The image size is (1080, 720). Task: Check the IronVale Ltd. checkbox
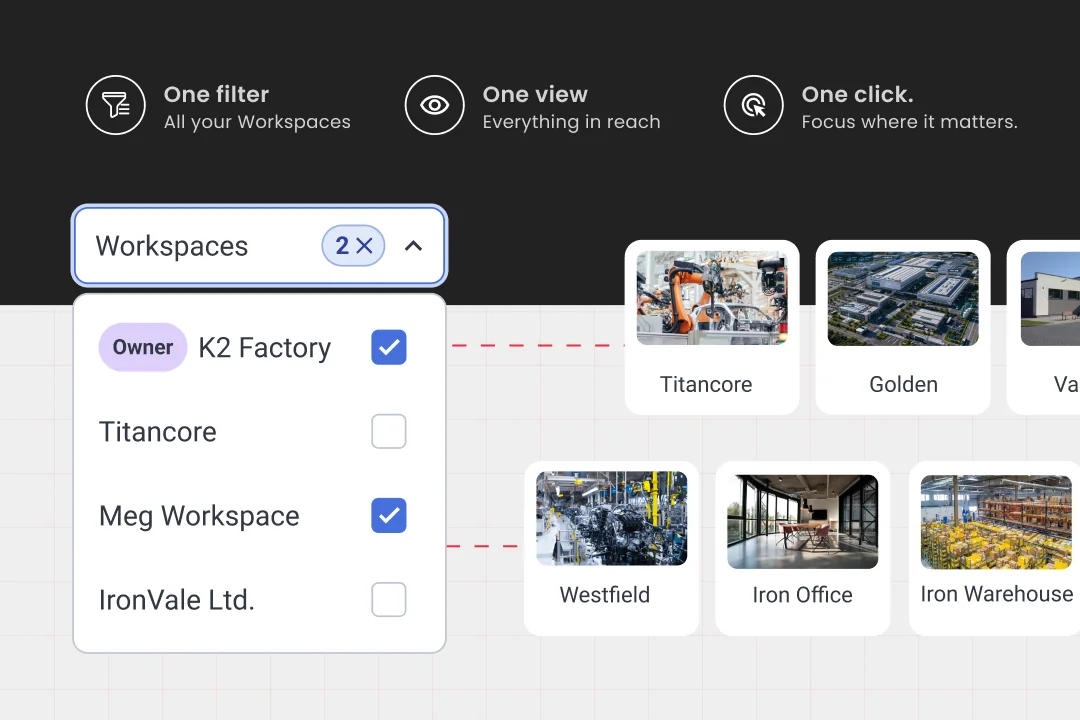coord(388,599)
